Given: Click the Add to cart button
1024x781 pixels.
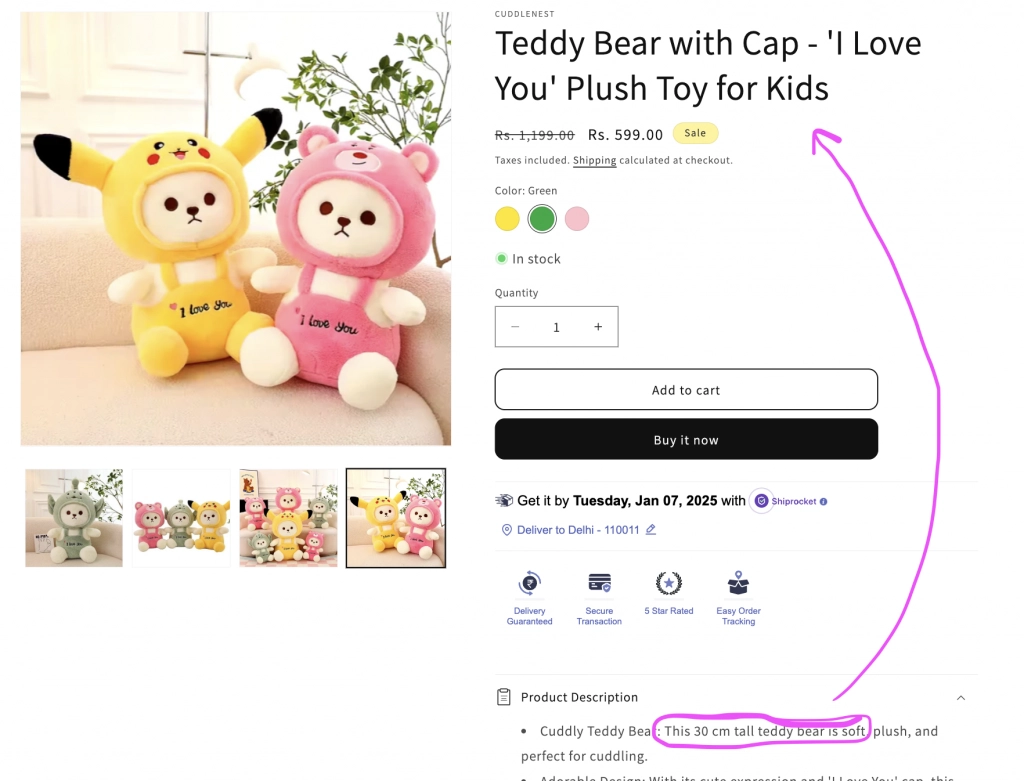Looking at the screenshot, I should tap(686, 390).
